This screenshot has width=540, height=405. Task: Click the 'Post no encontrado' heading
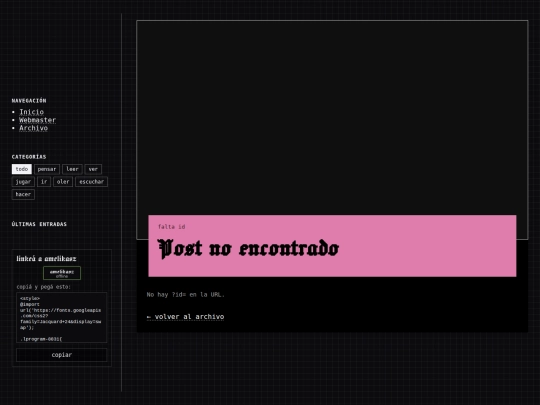(x=248, y=248)
